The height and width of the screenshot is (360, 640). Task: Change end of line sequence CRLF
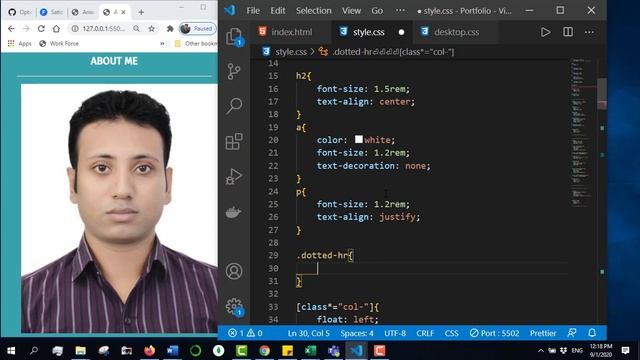(425, 333)
